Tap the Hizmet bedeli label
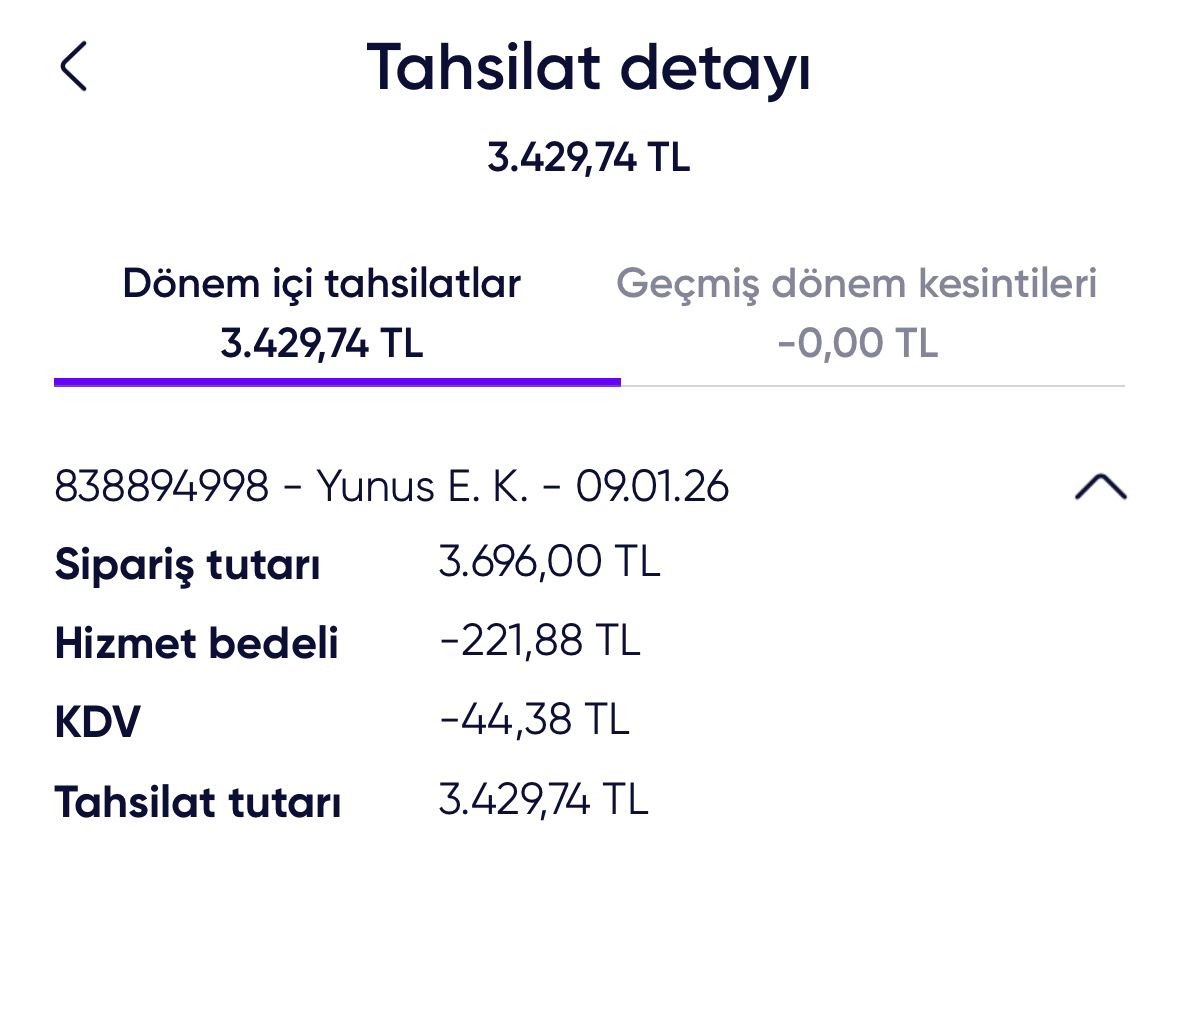The image size is (1179, 1020). 196,643
